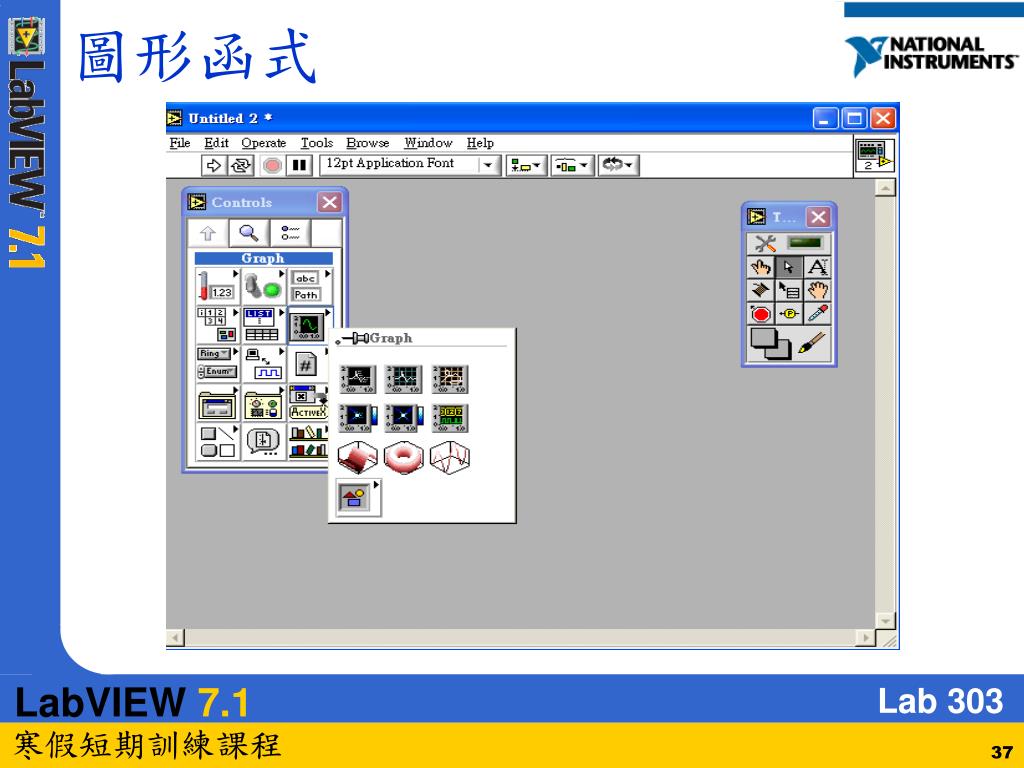
Task: Open the Edit menu
Action: [x=216, y=143]
